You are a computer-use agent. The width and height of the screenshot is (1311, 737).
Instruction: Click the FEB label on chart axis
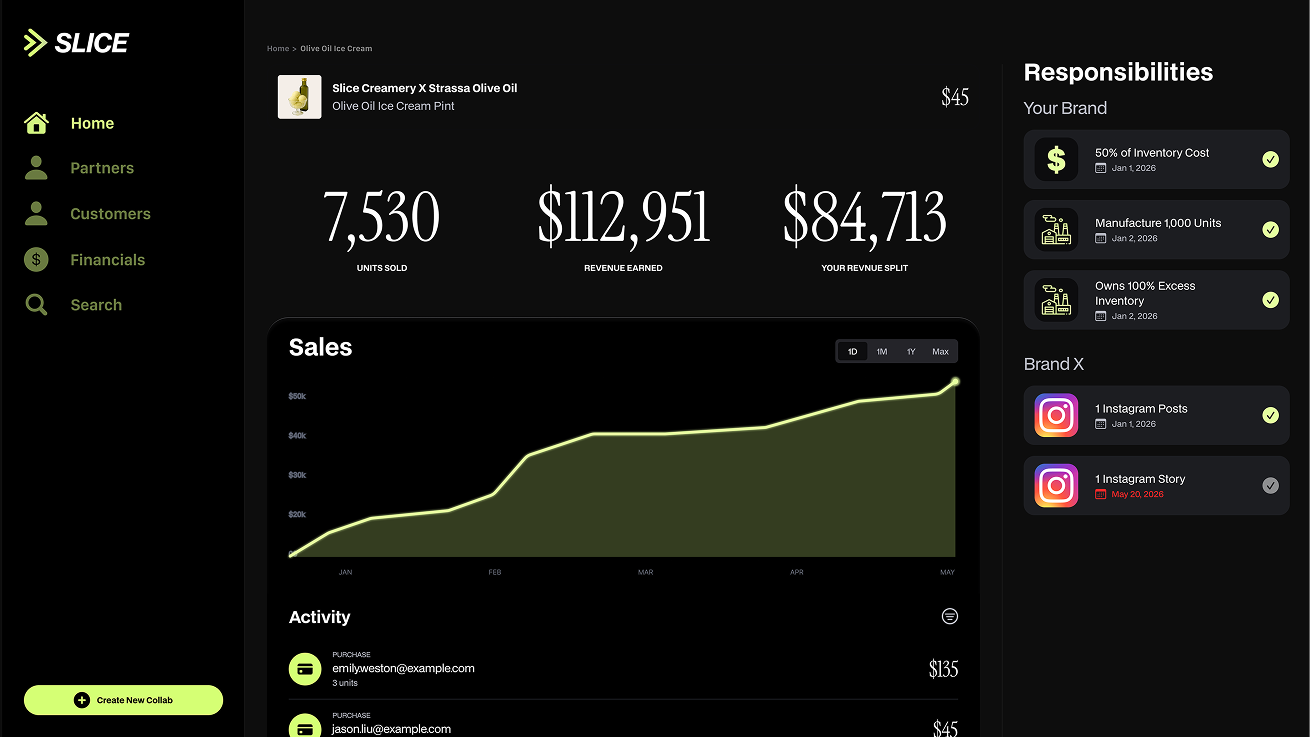point(495,572)
